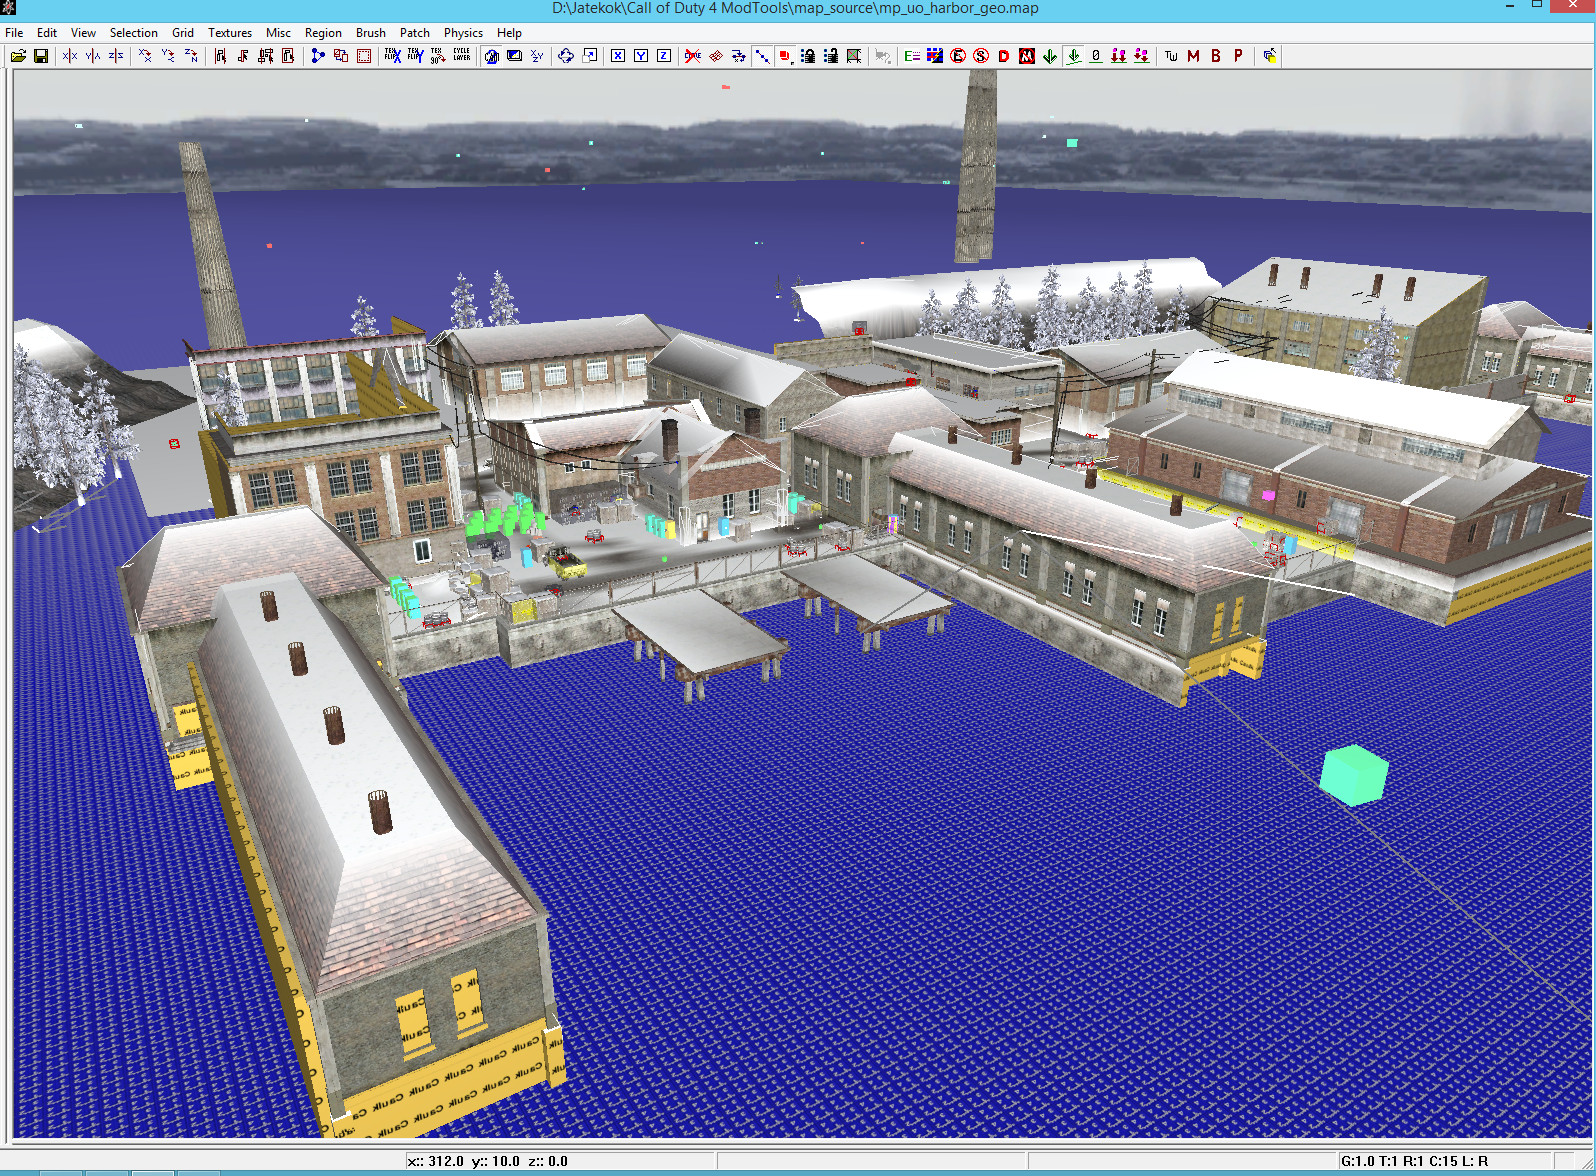
Task: Toggle the X axis lock button
Action: tap(618, 56)
